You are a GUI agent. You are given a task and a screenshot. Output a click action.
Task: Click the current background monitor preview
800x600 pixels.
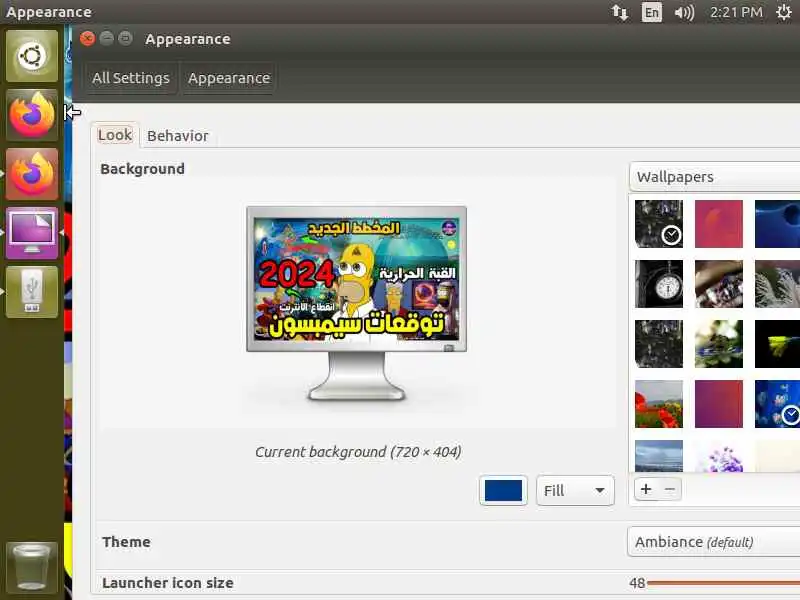357,303
